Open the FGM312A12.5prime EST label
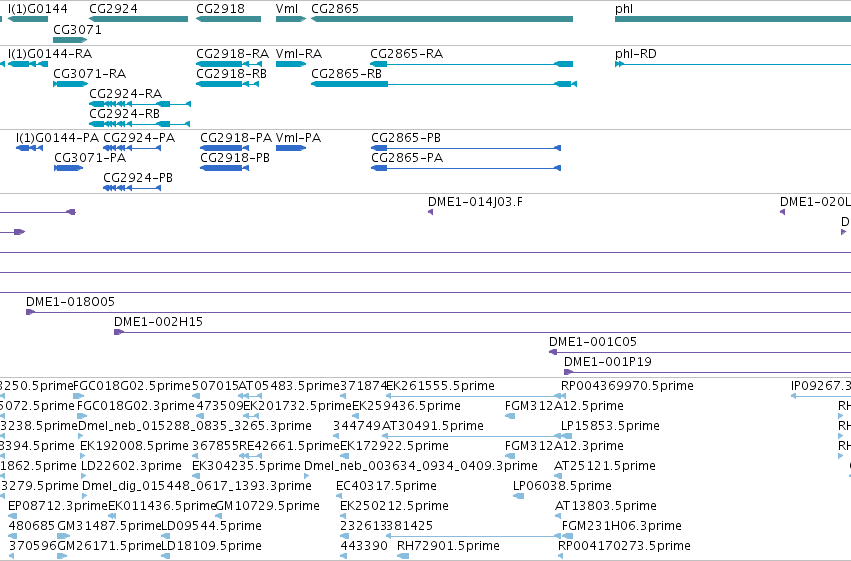 (x=564, y=406)
